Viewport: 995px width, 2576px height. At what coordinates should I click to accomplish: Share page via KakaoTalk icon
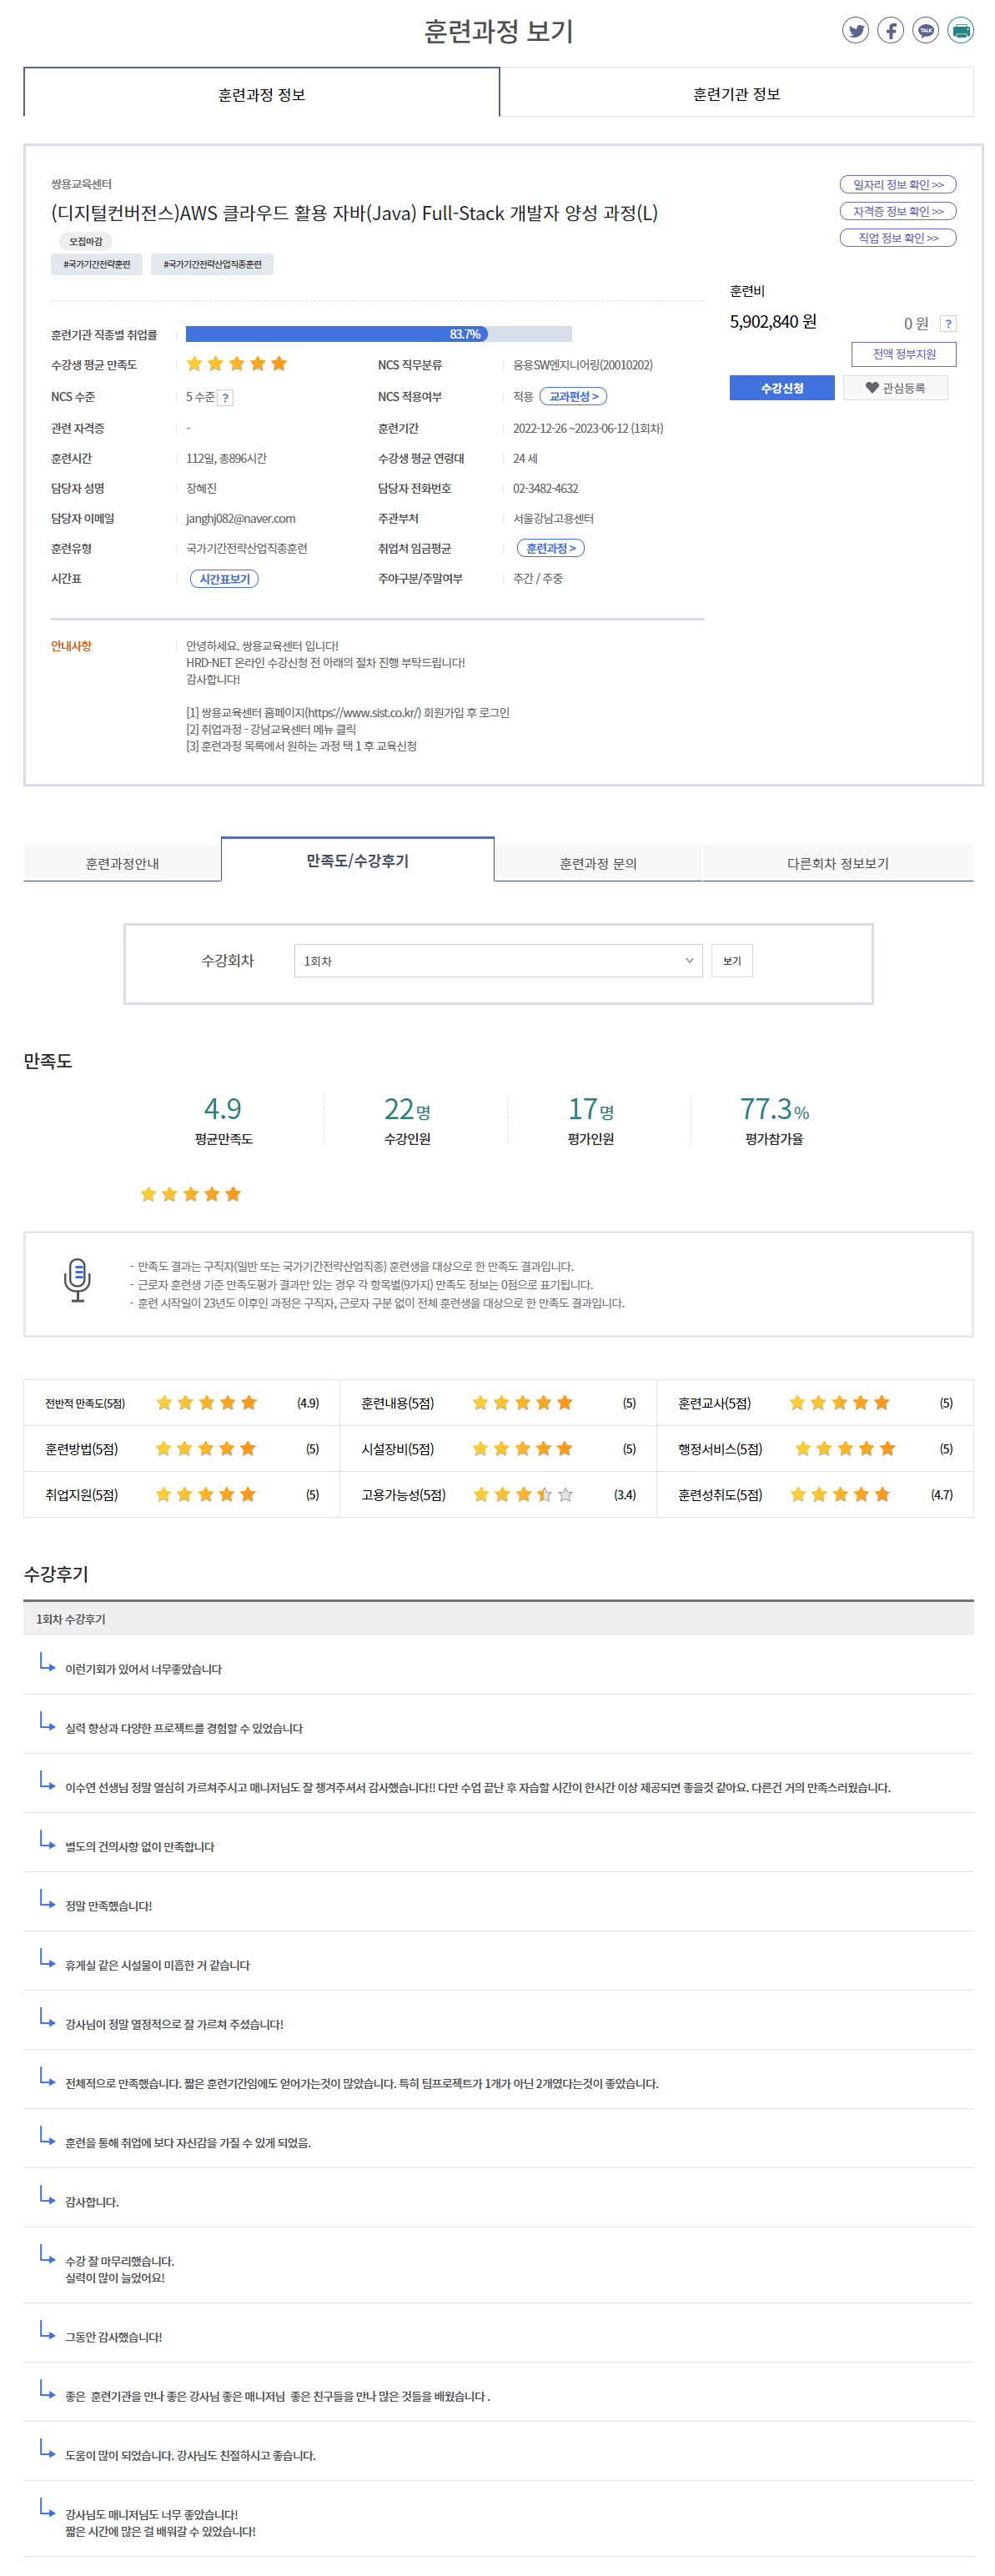925,31
